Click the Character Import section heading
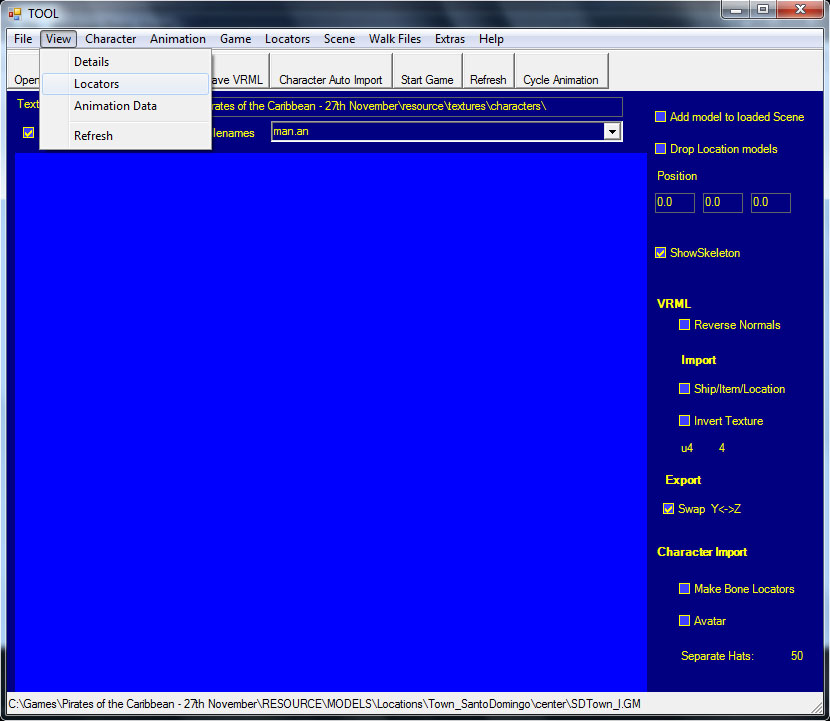830x721 pixels. pyautogui.click(x=702, y=552)
